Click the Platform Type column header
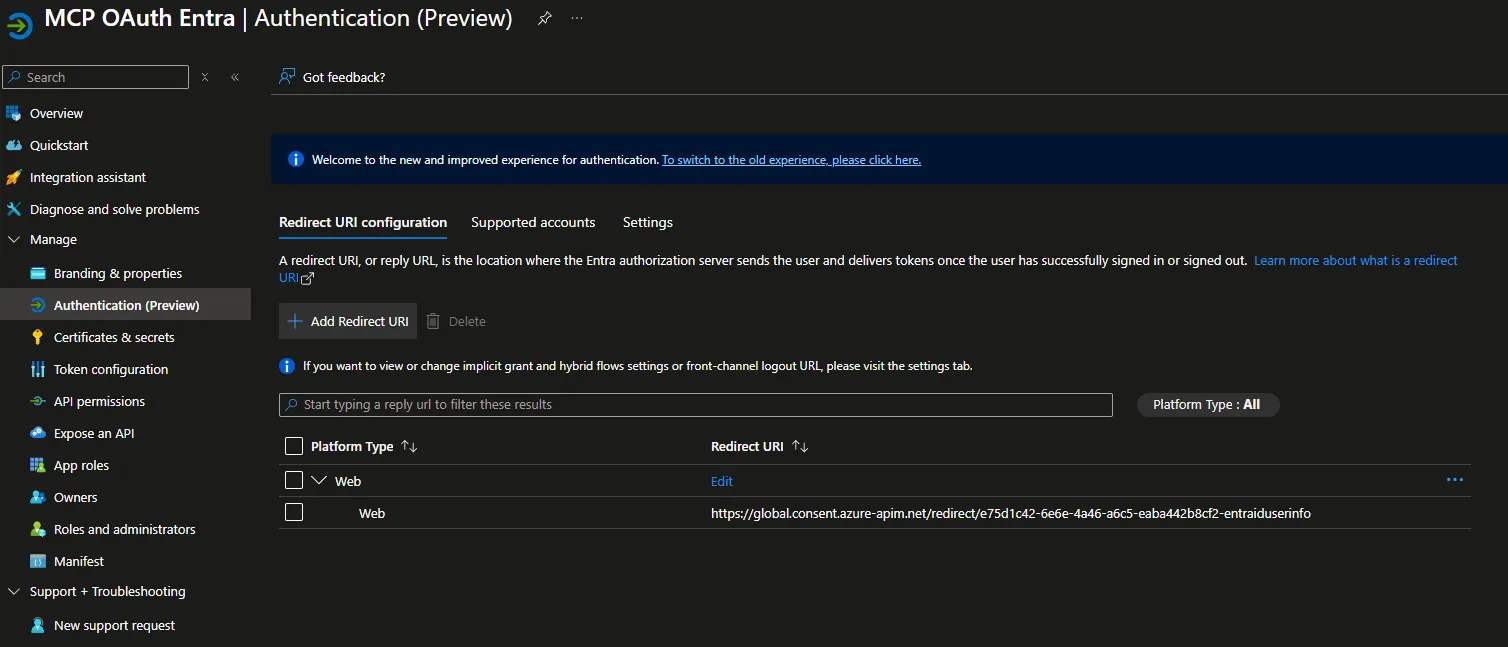Screen dimensions: 1508x647 [352, 446]
